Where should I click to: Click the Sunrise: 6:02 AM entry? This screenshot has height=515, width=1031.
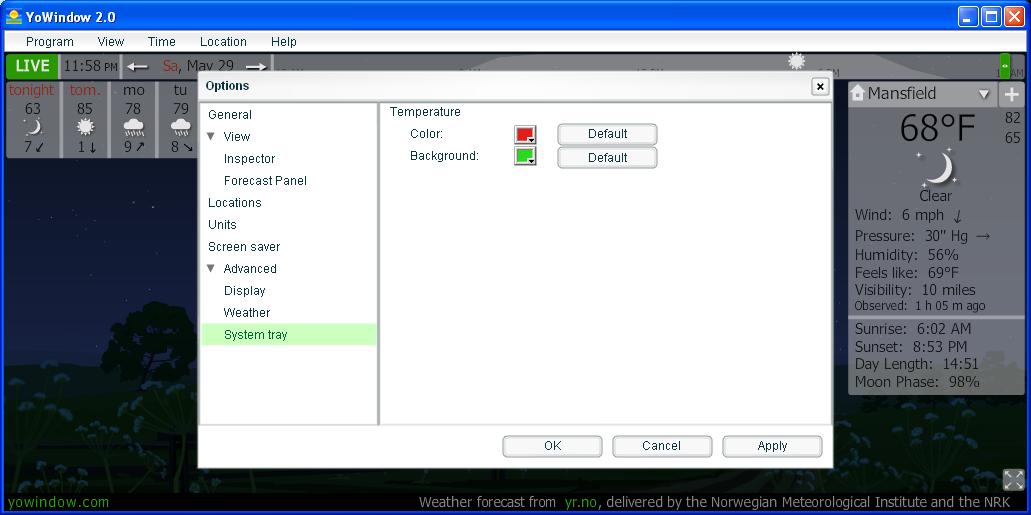913,329
